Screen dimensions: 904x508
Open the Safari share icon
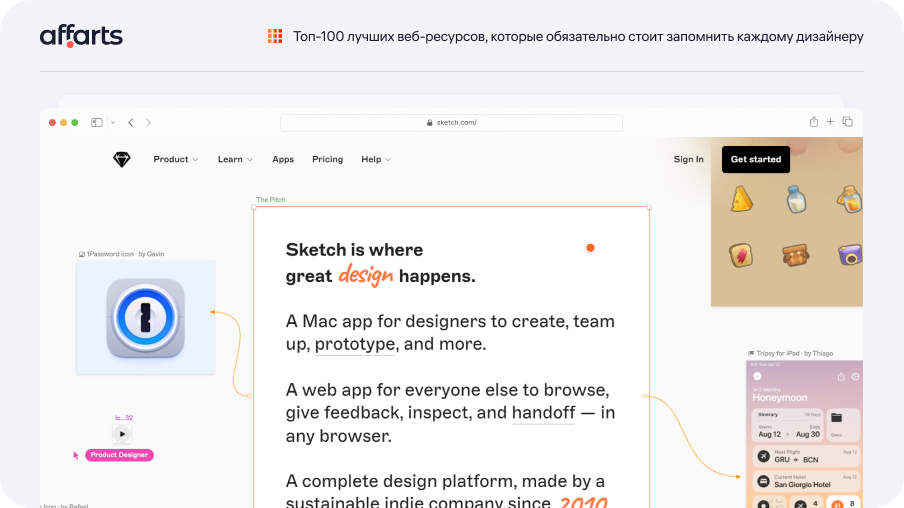[x=813, y=122]
